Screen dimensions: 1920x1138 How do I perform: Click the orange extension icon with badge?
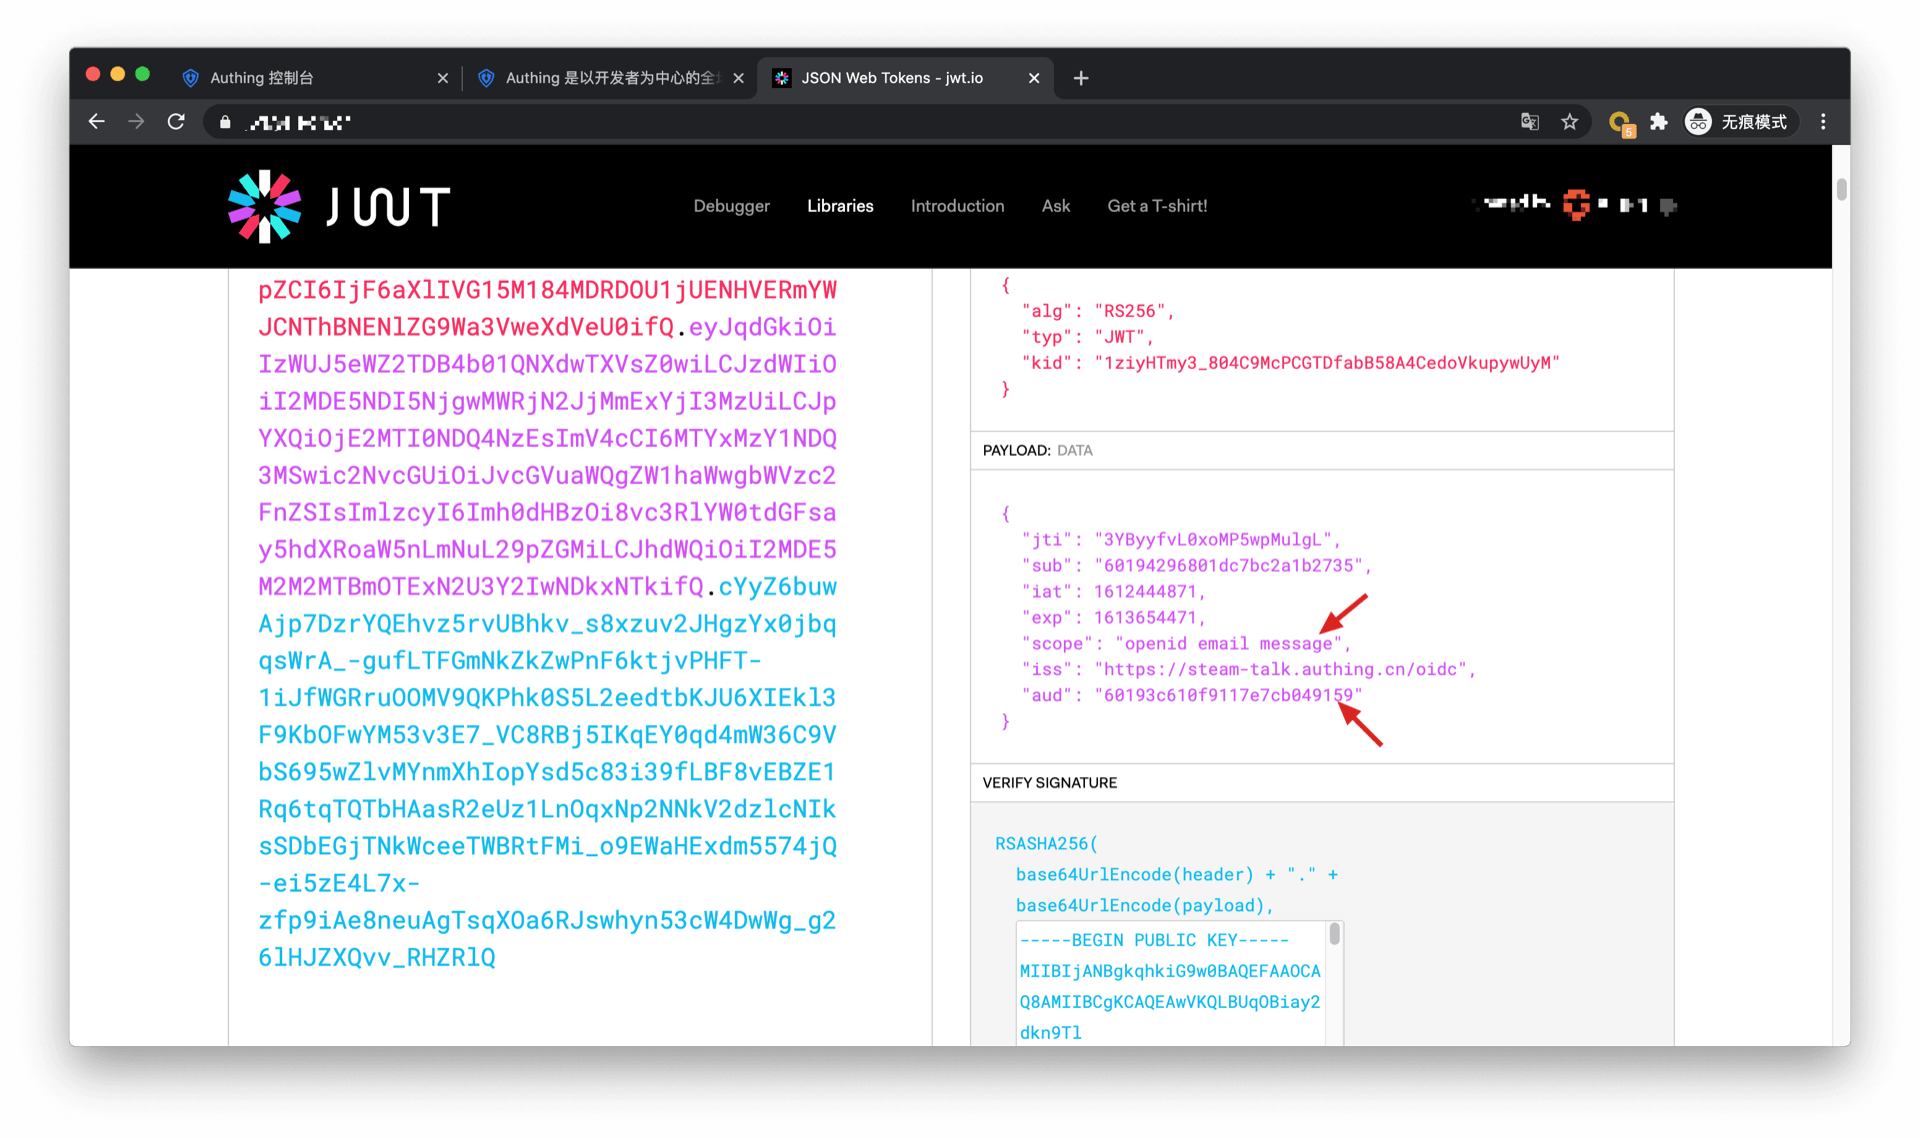tap(1620, 123)
